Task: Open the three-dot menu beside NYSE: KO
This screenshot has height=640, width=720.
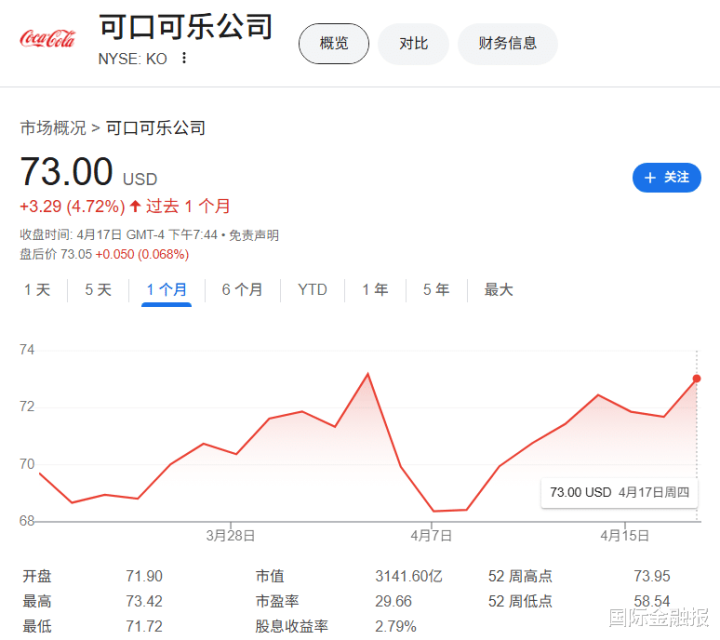Action: click(x=184, y=58)
